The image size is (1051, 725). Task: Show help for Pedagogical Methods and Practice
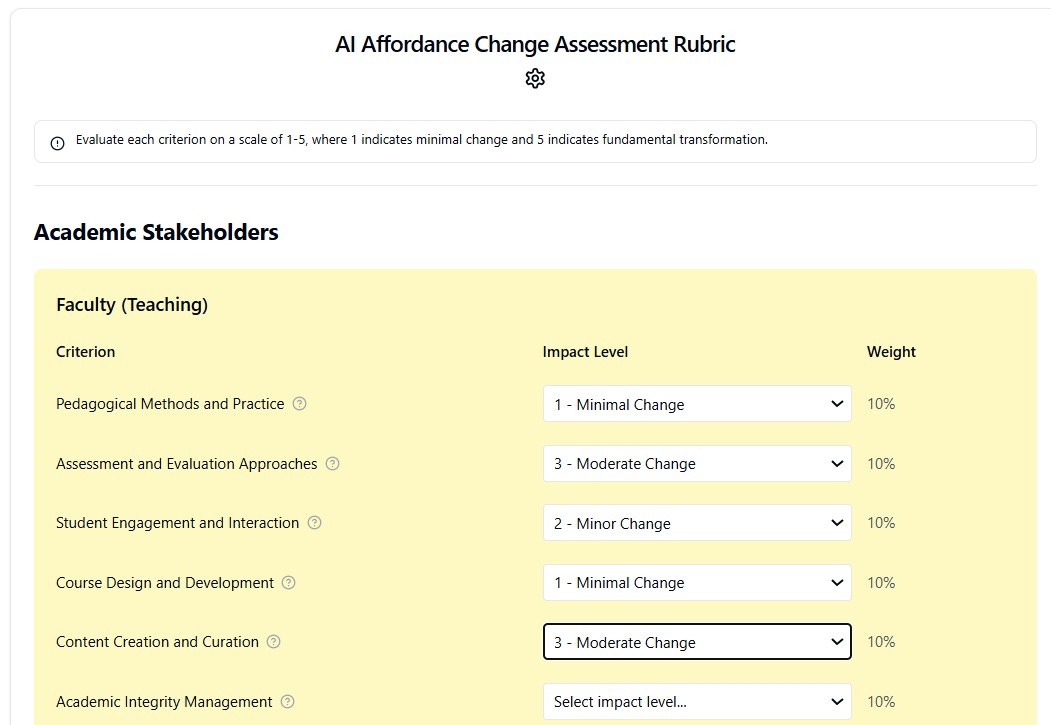pyautogui.click(x=300, y=403)
